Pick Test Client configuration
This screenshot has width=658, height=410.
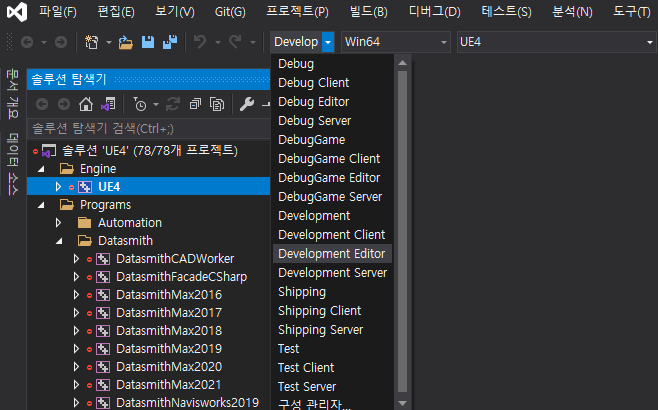point(332,368)
